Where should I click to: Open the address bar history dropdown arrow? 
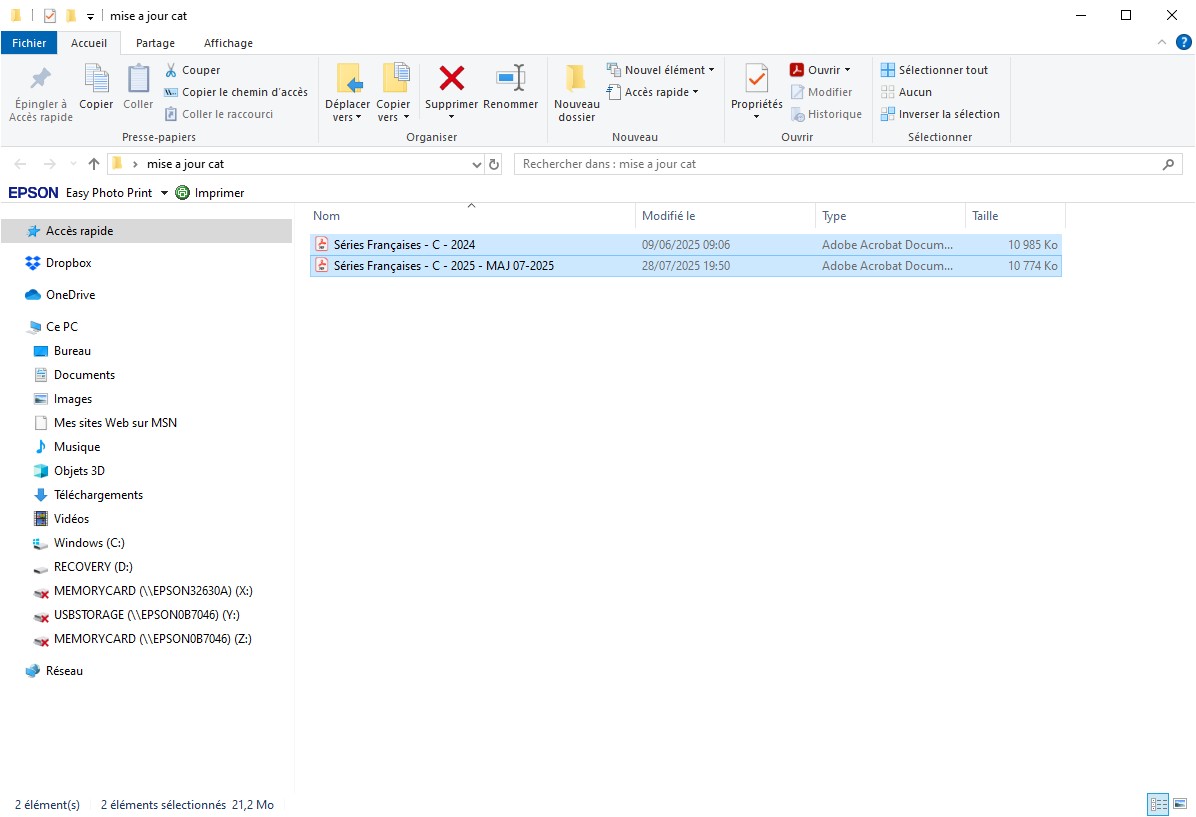(476, 164)
